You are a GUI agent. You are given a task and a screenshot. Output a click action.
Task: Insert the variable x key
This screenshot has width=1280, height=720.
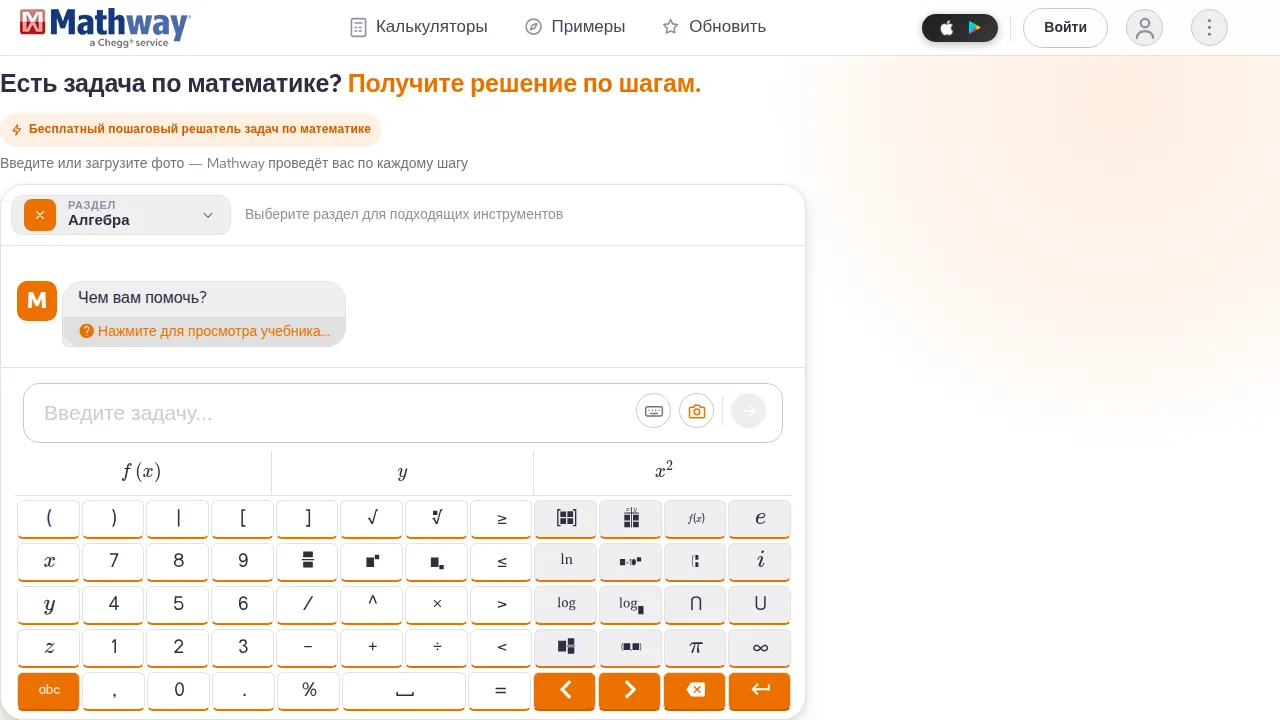(x=49, y=562)
